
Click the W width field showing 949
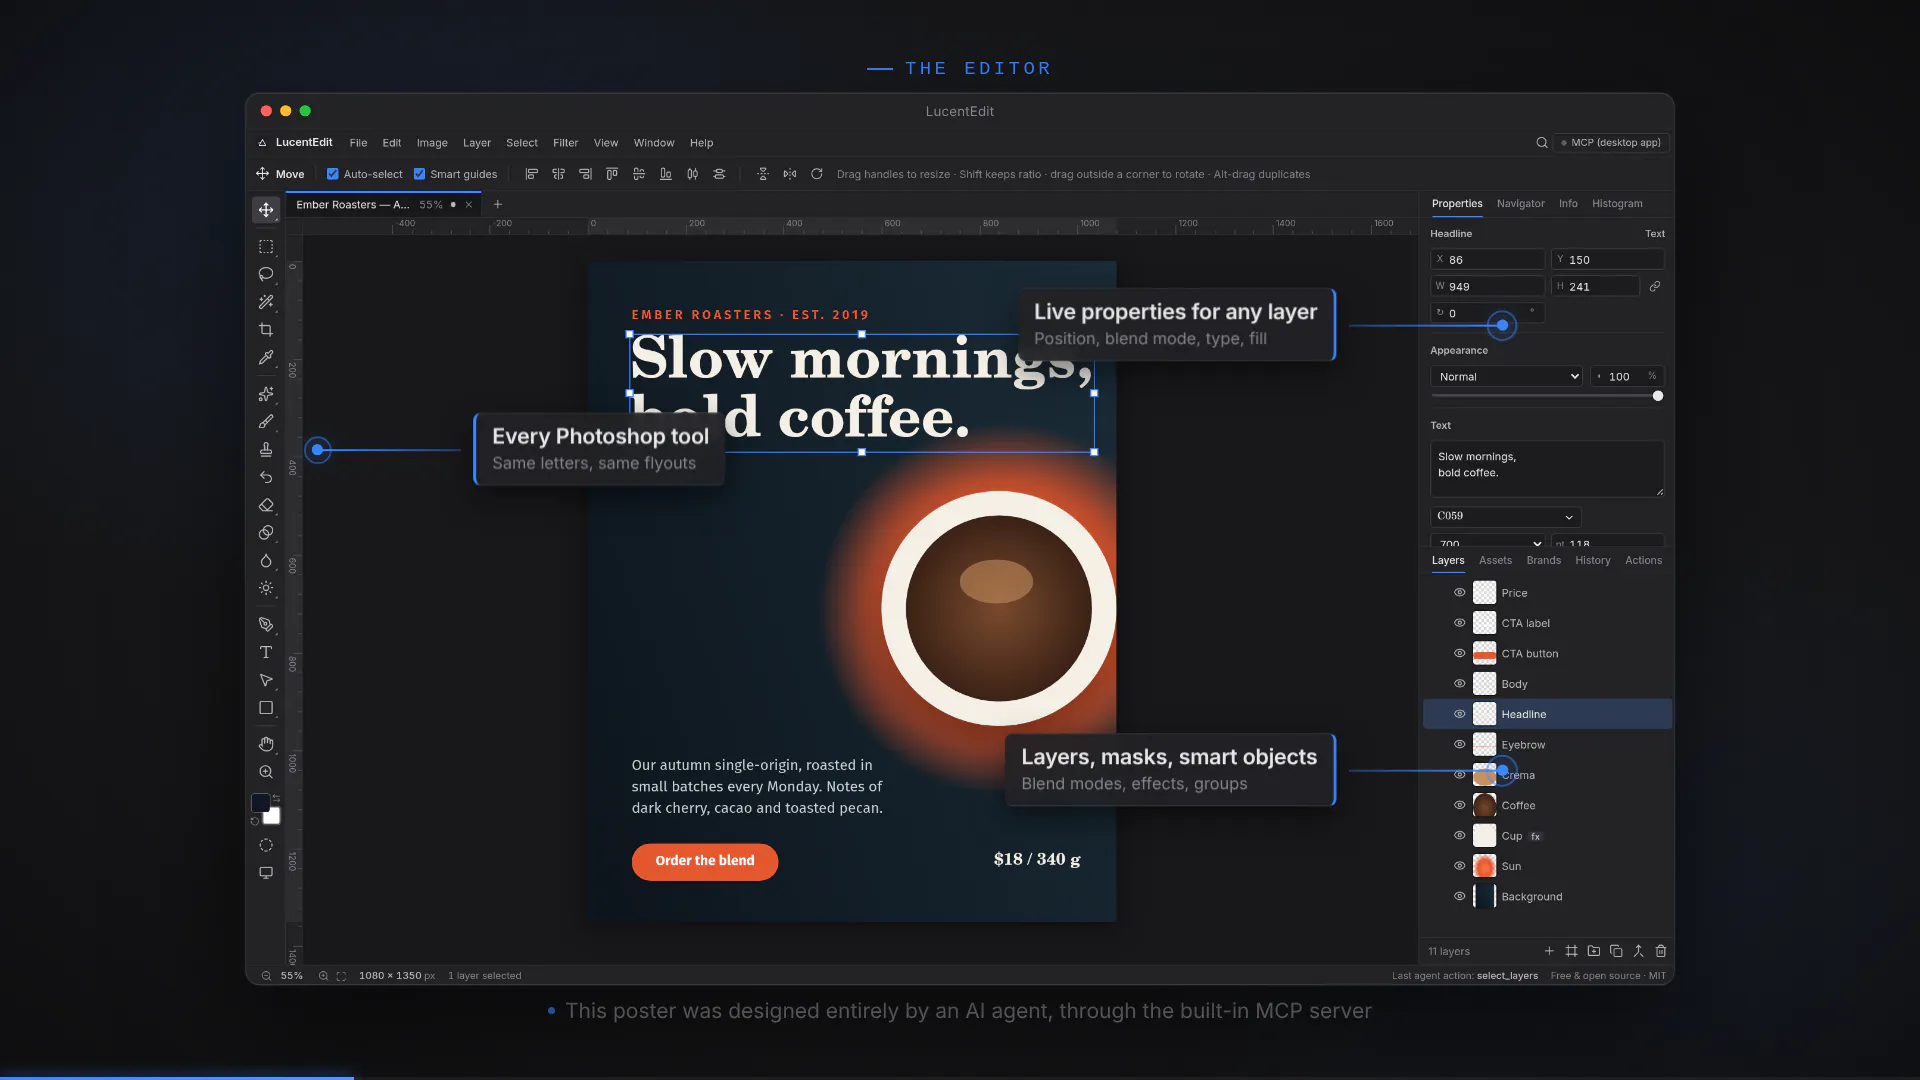pos(1488,287)
